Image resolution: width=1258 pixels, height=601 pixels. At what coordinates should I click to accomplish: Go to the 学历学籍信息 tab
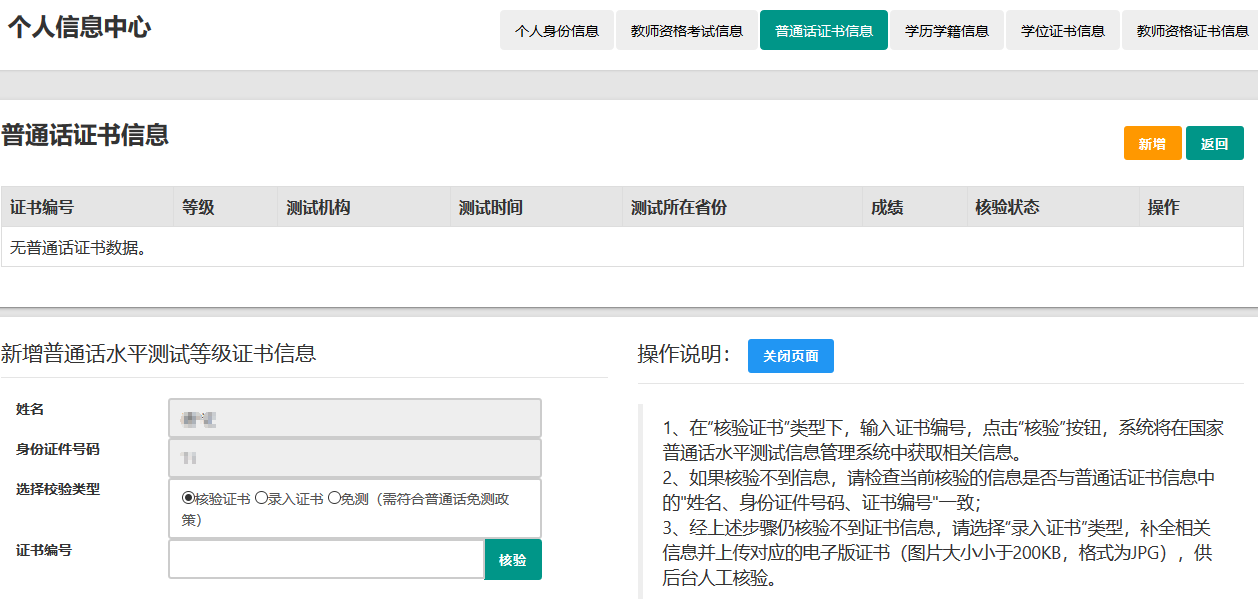pyautogui.click(x=946, y=30)
